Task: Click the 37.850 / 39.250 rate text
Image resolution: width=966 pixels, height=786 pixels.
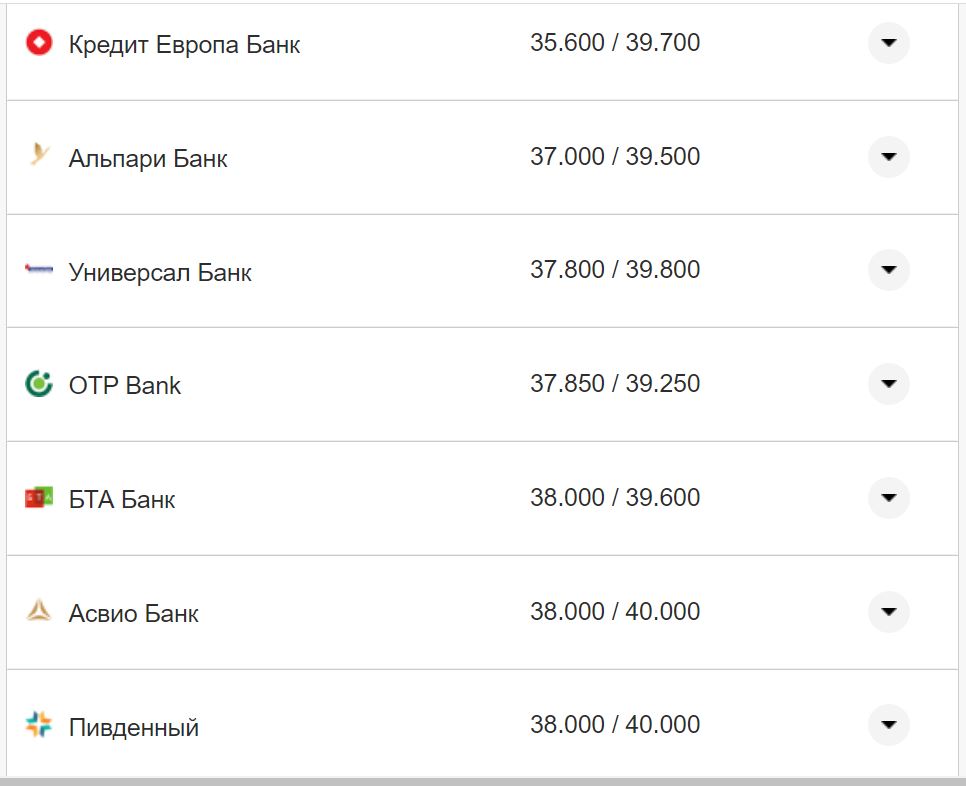Action: [616, 383]
